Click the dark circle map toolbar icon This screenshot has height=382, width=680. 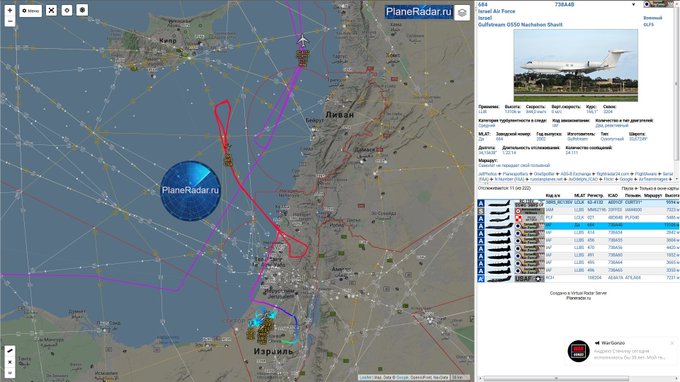[82, 10]
